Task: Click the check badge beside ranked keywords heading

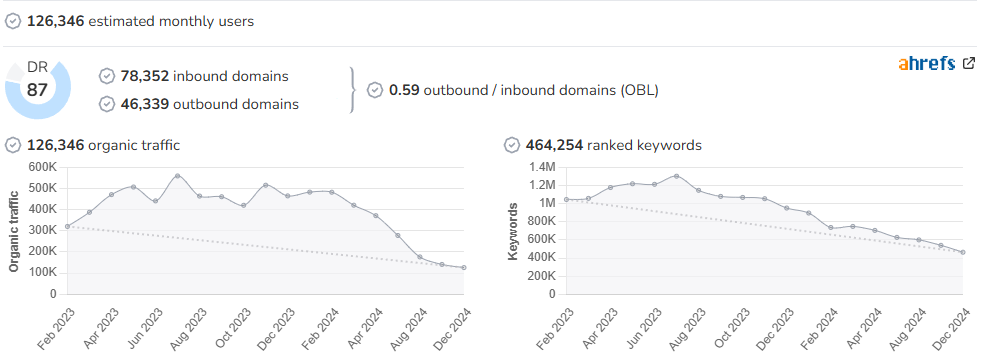Action: (512, 145)
